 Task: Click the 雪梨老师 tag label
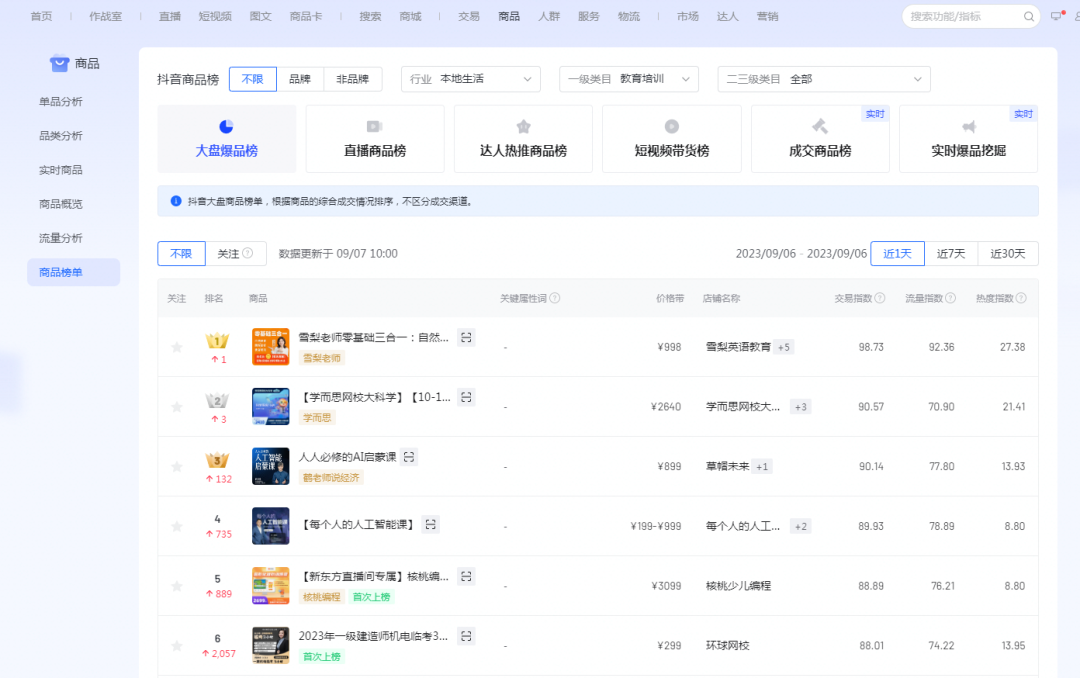322,358
